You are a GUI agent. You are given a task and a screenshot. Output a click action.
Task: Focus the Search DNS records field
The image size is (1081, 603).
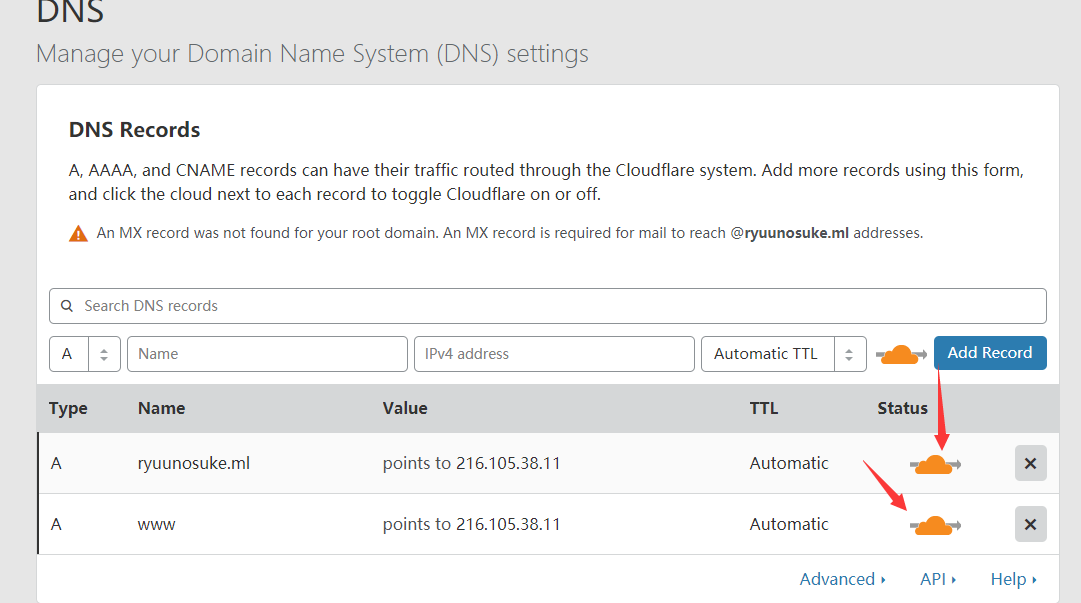[548, 306]
